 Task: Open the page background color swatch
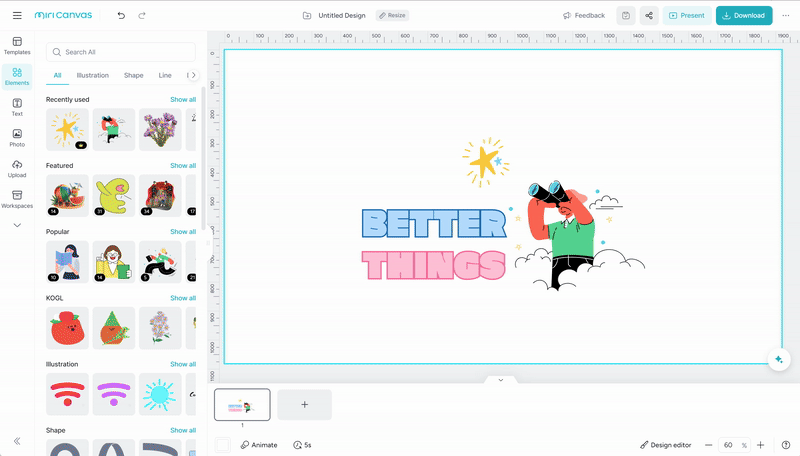[222, 445]
